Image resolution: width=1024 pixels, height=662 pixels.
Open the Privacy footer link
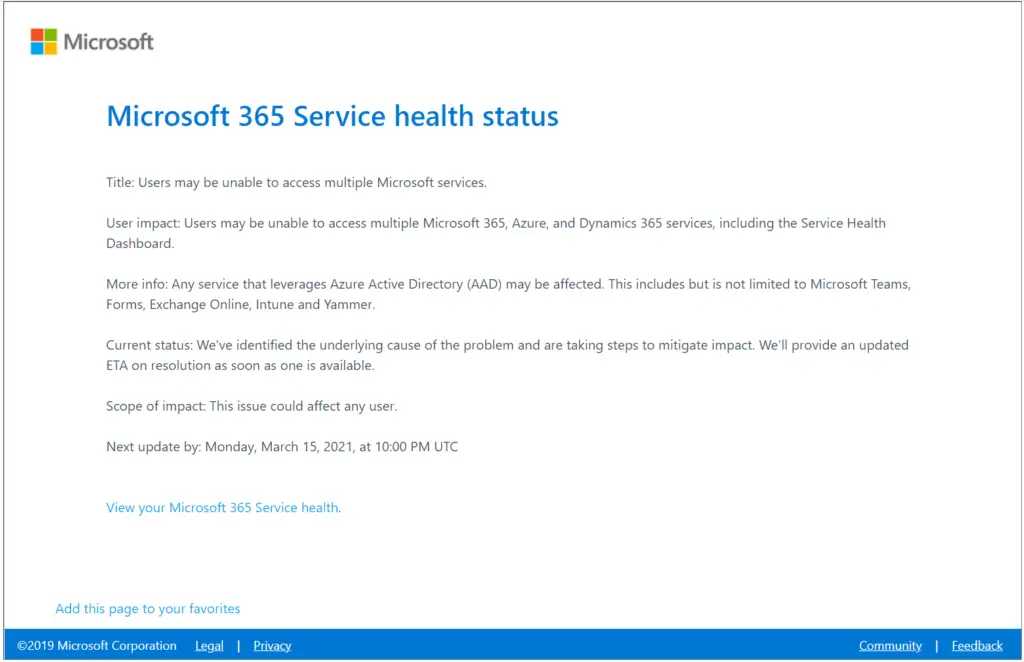coord(272,646)
